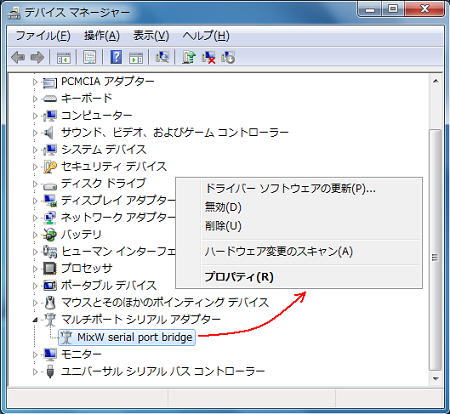Select the プロセッサ tree item

coord(87,269)
